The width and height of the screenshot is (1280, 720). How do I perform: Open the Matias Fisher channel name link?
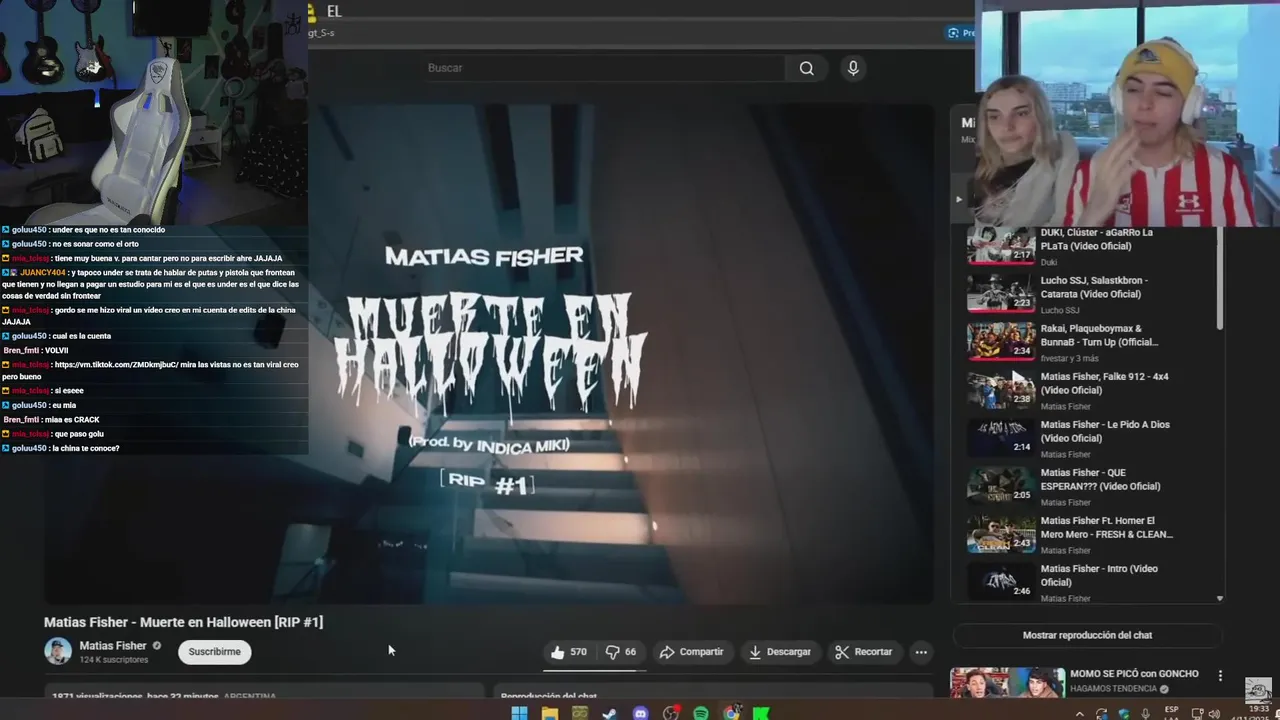(113, 646)
